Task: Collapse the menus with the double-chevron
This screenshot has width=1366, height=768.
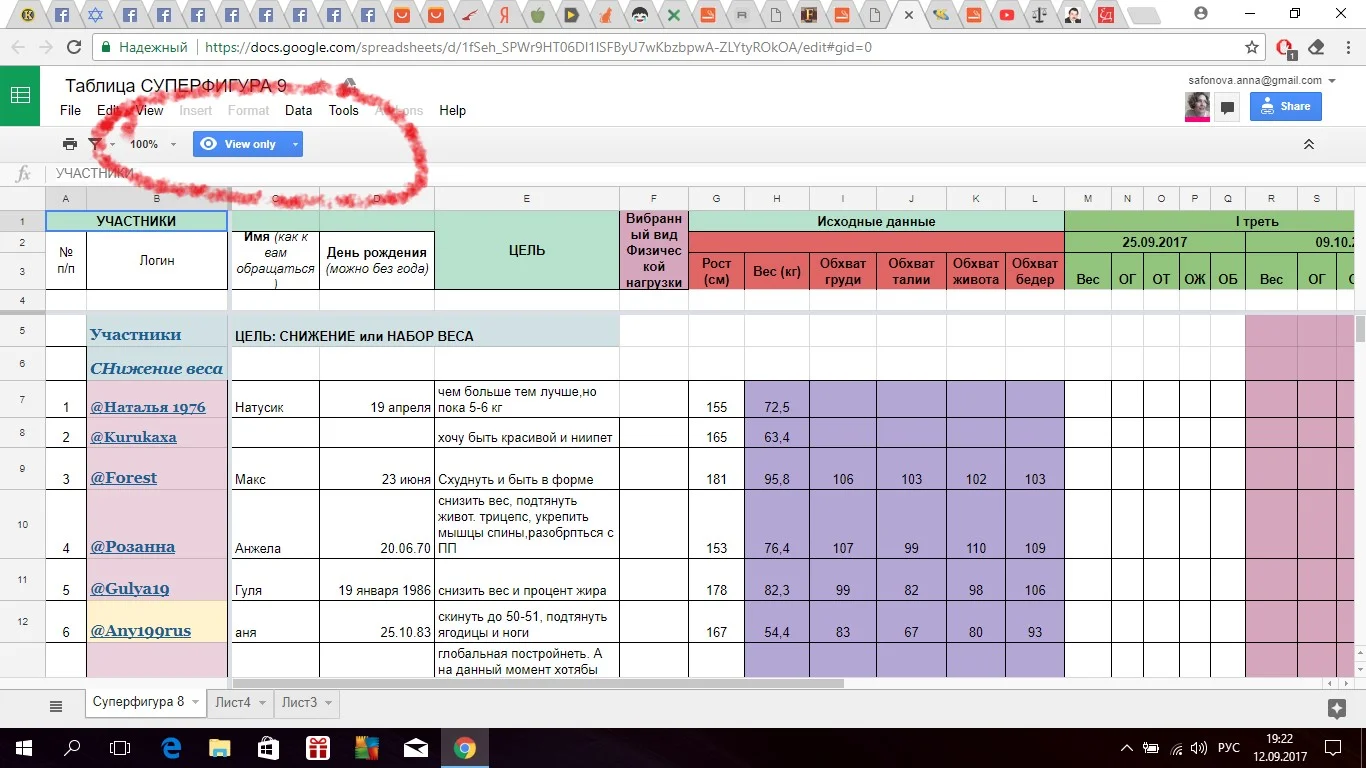Action: click(x=1308, y=144)
